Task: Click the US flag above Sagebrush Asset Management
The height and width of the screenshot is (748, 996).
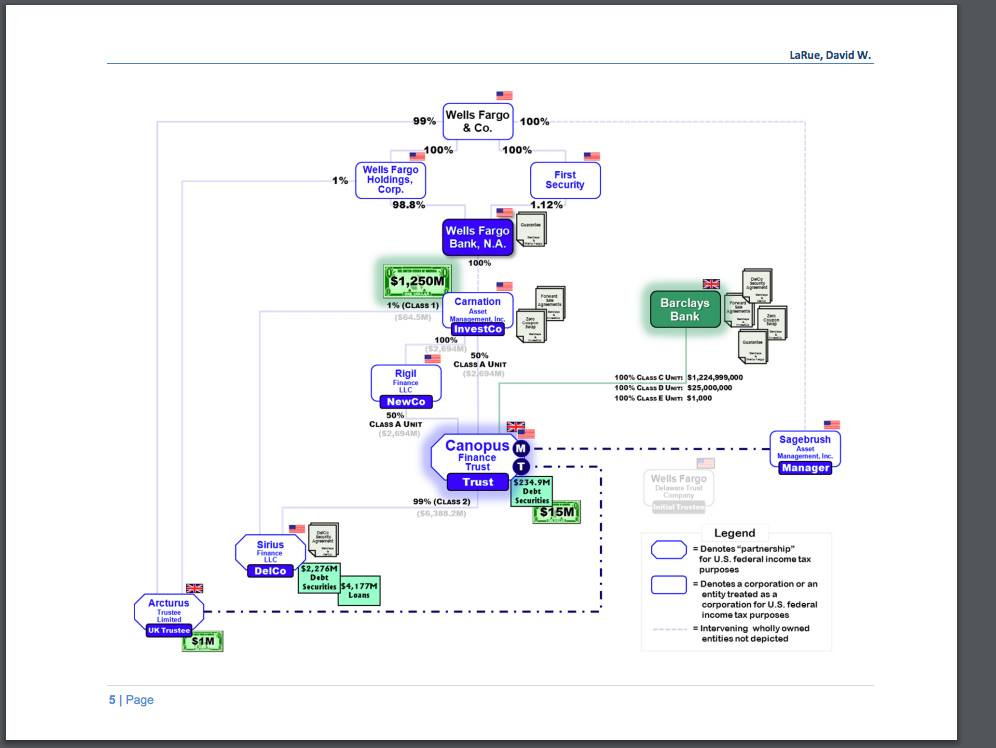Action: (832, 425)
